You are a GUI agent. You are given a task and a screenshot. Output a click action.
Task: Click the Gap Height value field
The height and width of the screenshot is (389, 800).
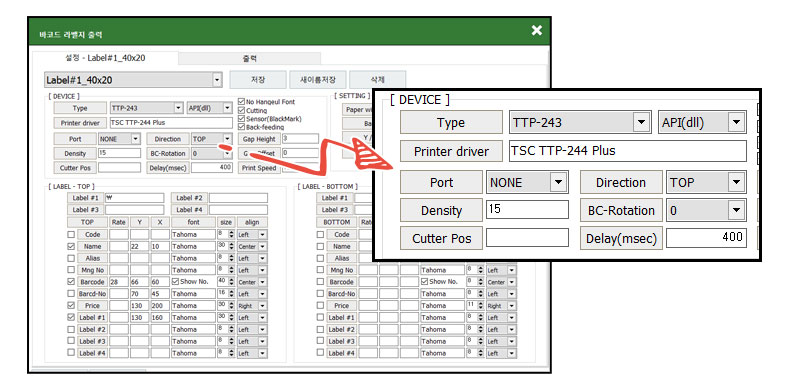click(301, 139)
